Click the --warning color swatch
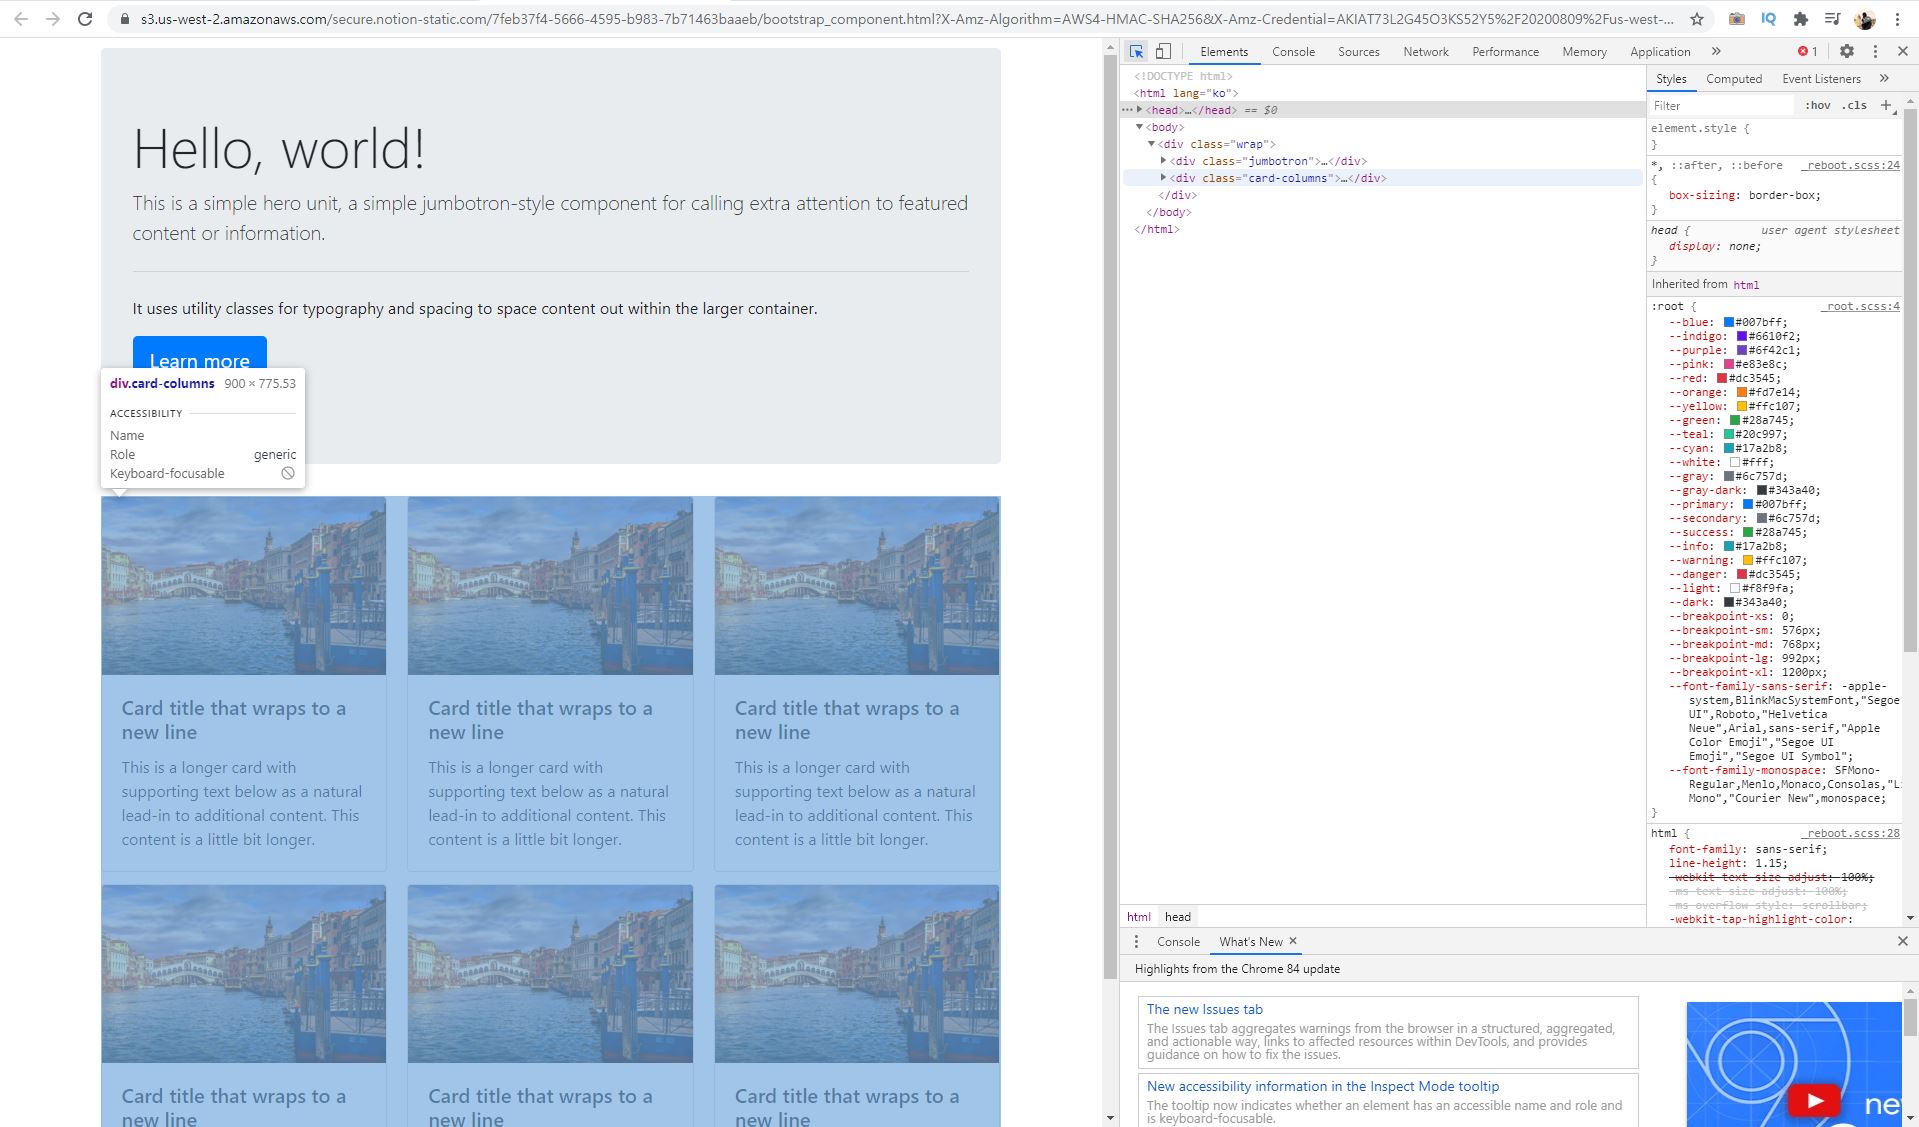The width and height of the screenshot is (1919, 1127). tap(1747, 560)
